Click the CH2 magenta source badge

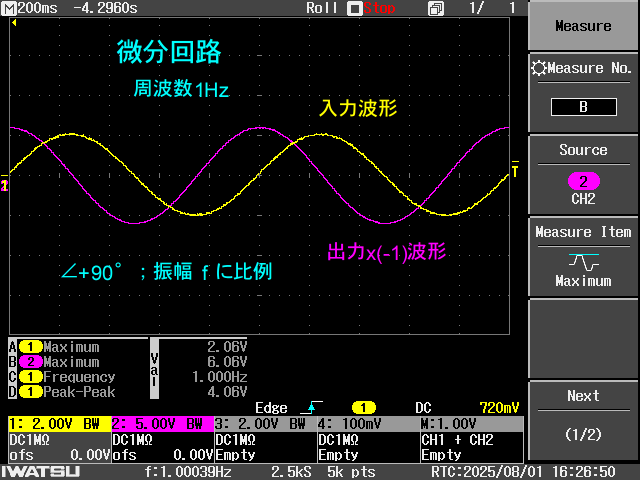(582, 181)
